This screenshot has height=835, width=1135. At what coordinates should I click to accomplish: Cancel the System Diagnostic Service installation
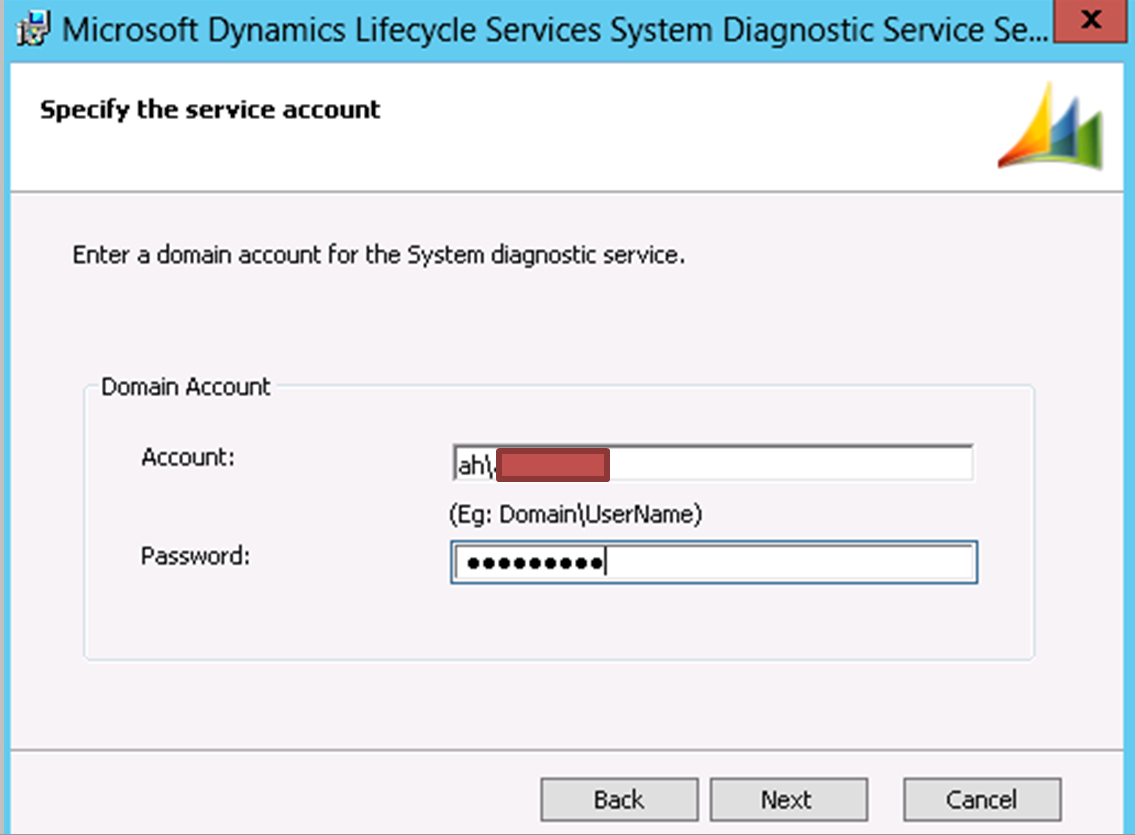tap(981, 798)
